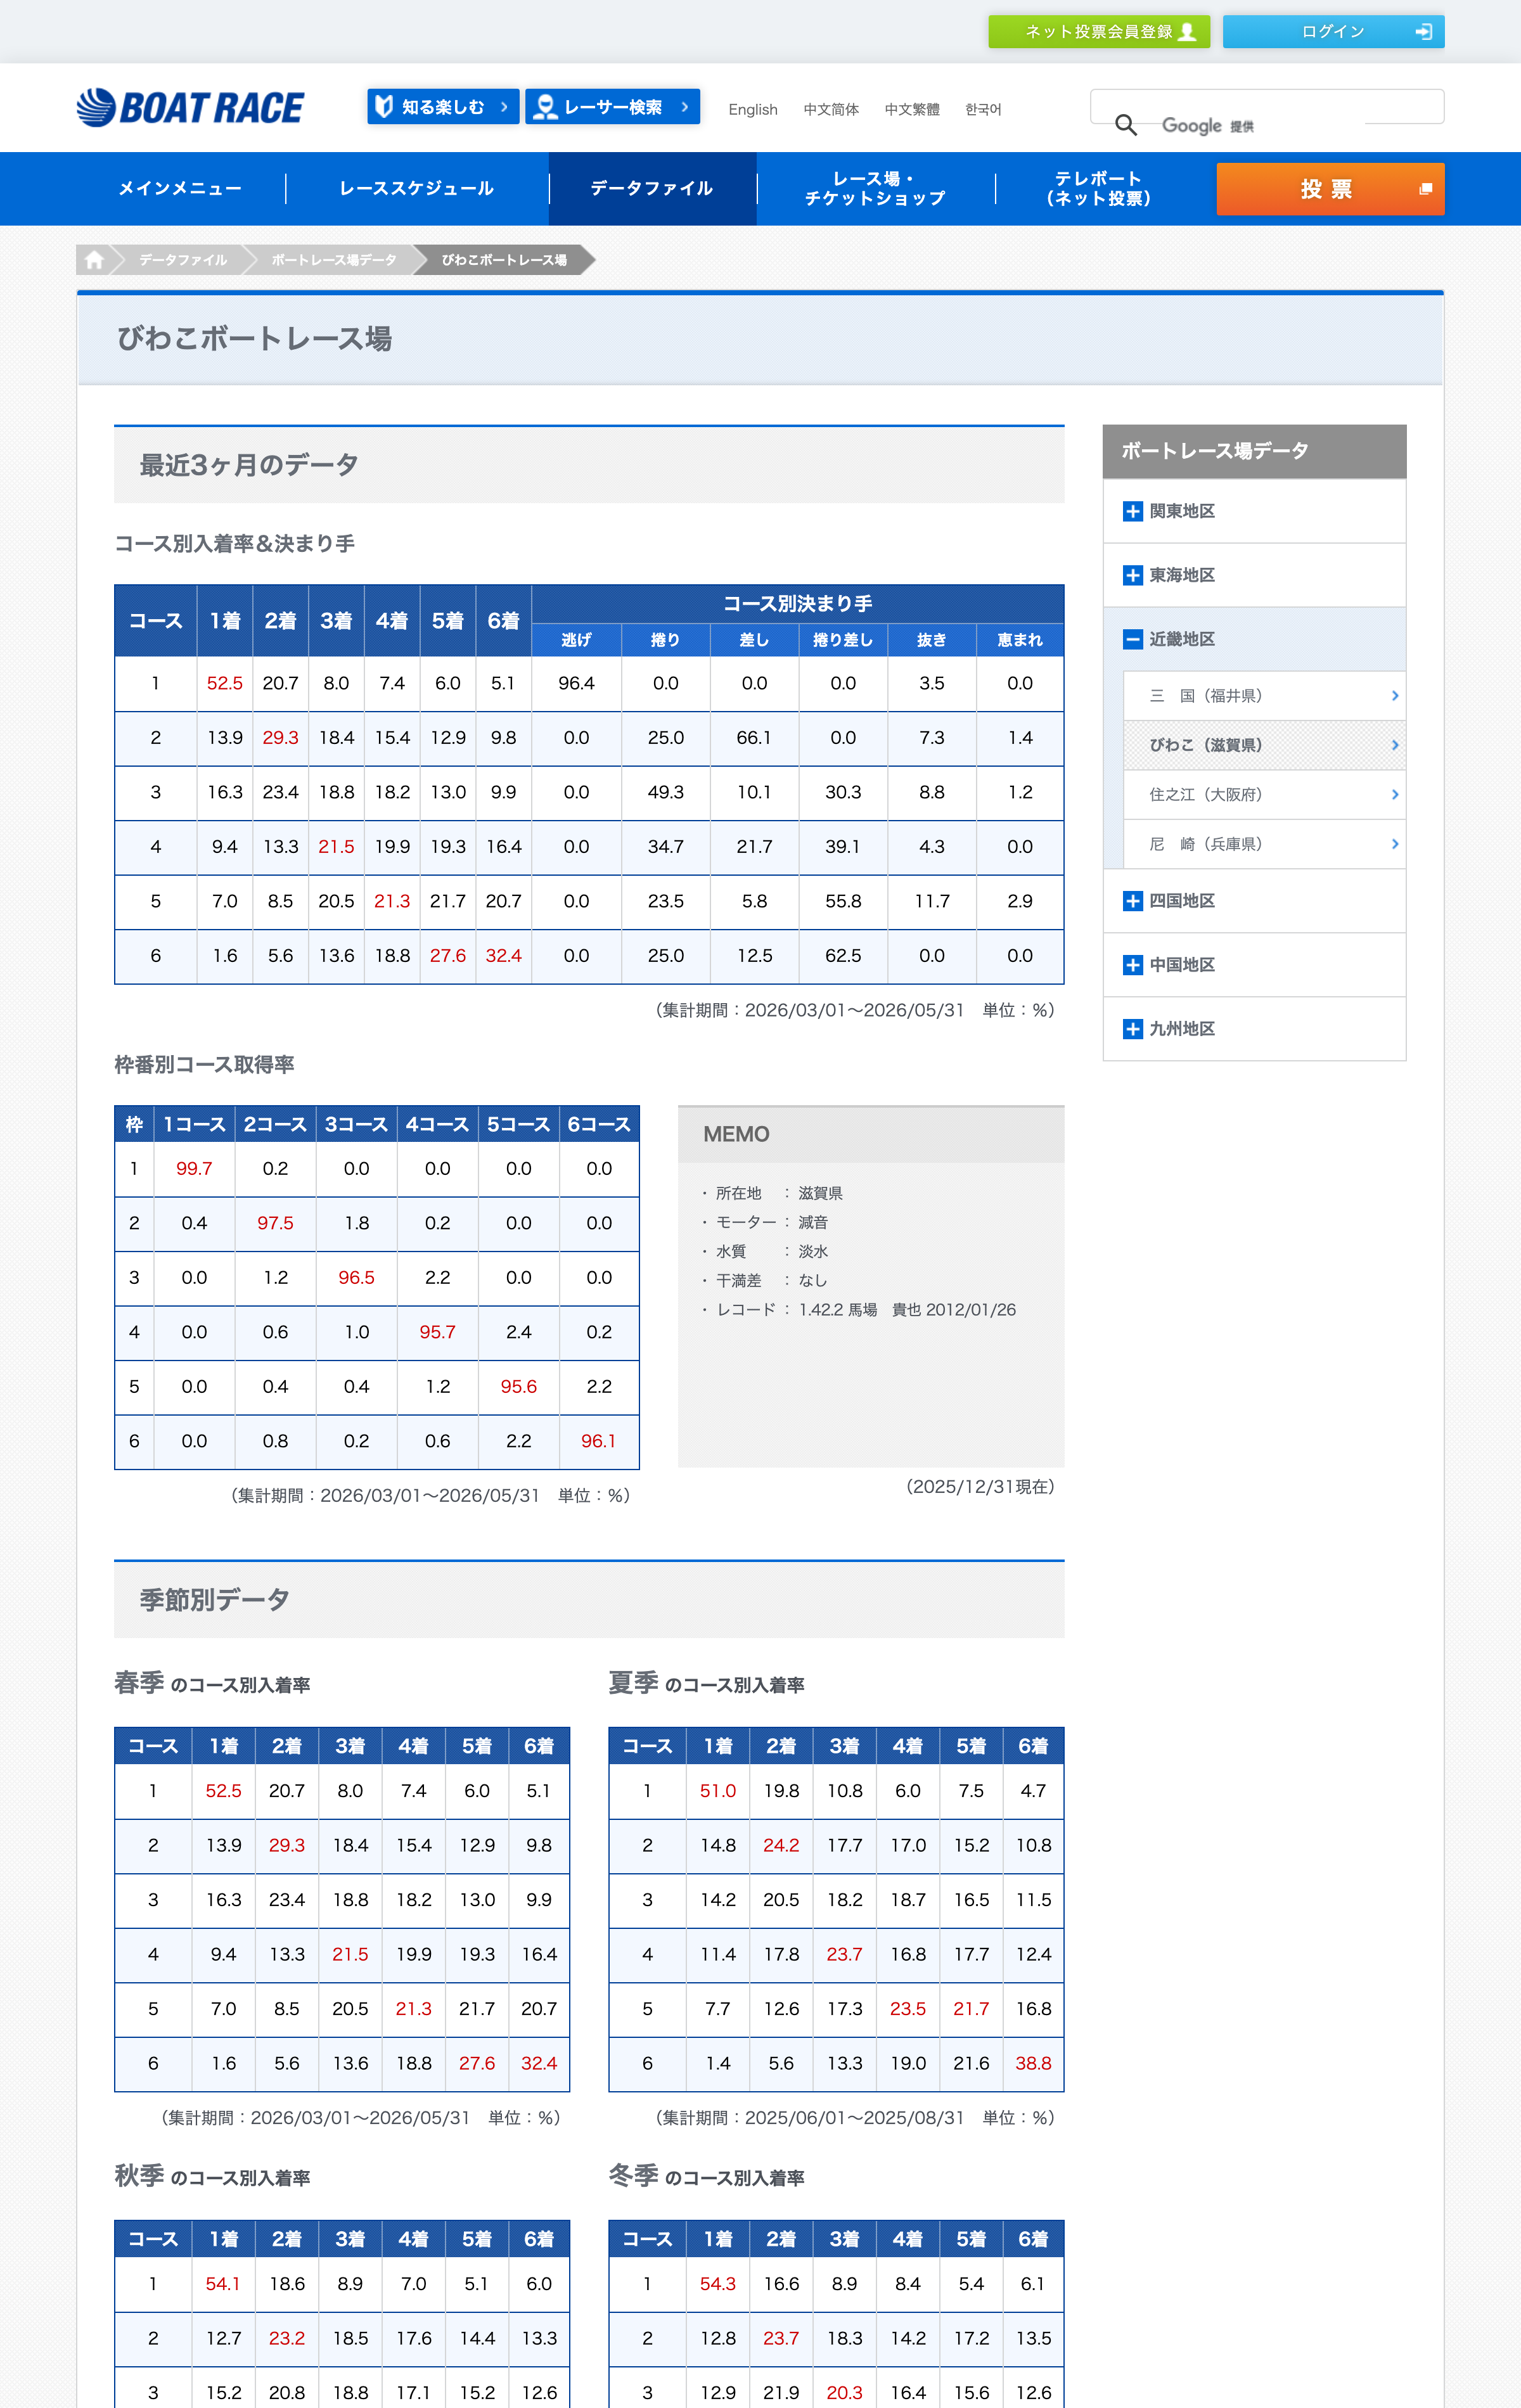Viewport: 1521px width, 2408px height.
Task: Click the shield icon on 知る楽しむ
Action: [383, 106]
